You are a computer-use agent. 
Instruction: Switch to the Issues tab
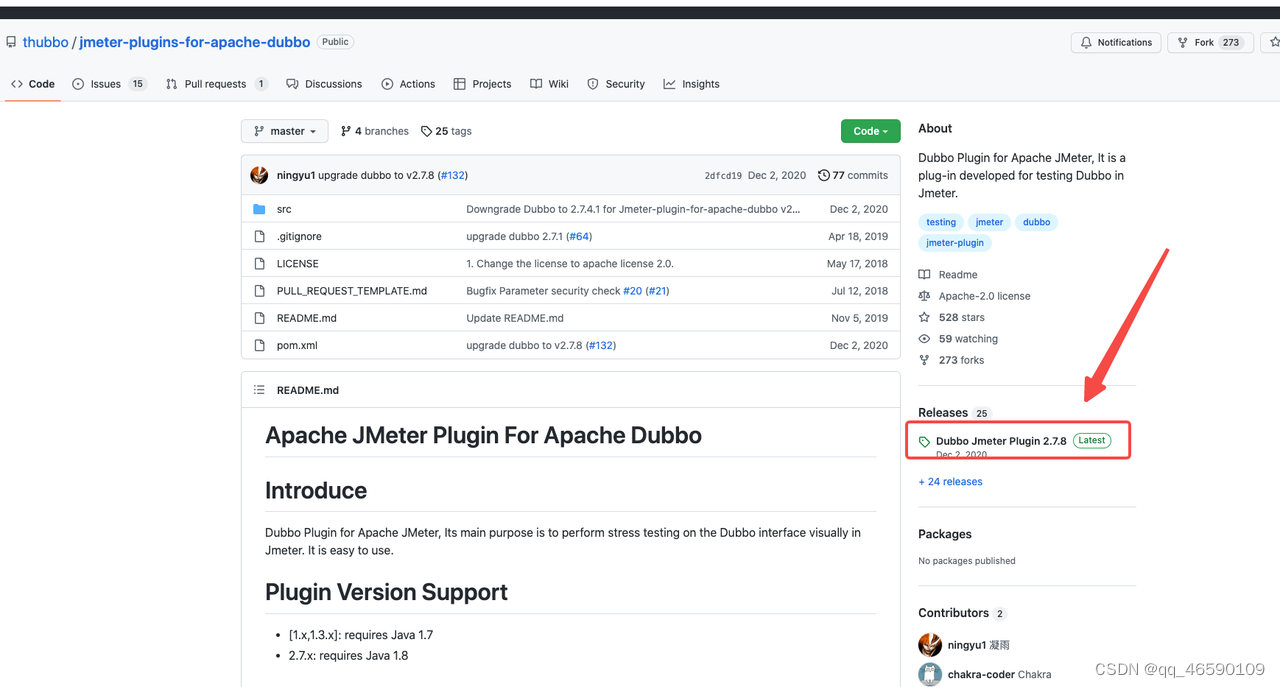pos(109,84)
